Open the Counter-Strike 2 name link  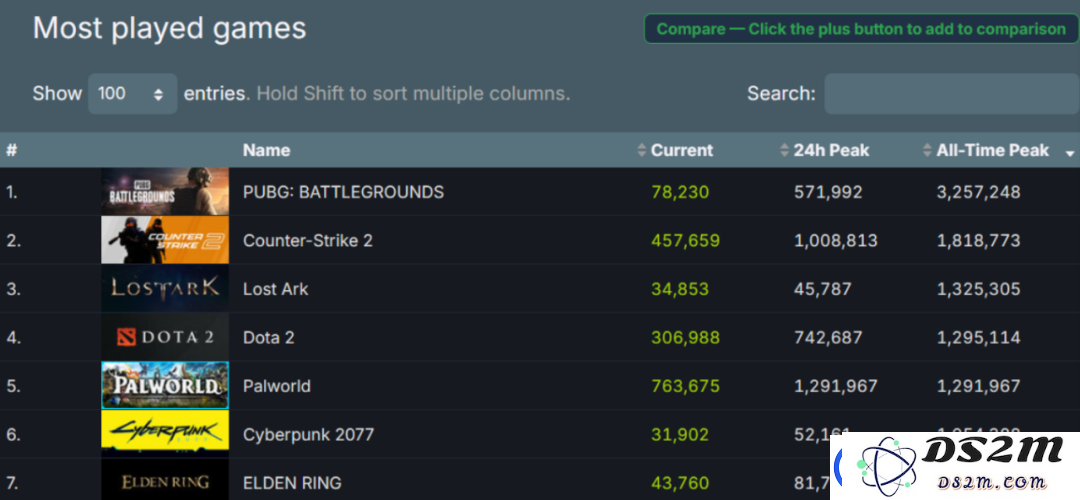click(308, 240)
